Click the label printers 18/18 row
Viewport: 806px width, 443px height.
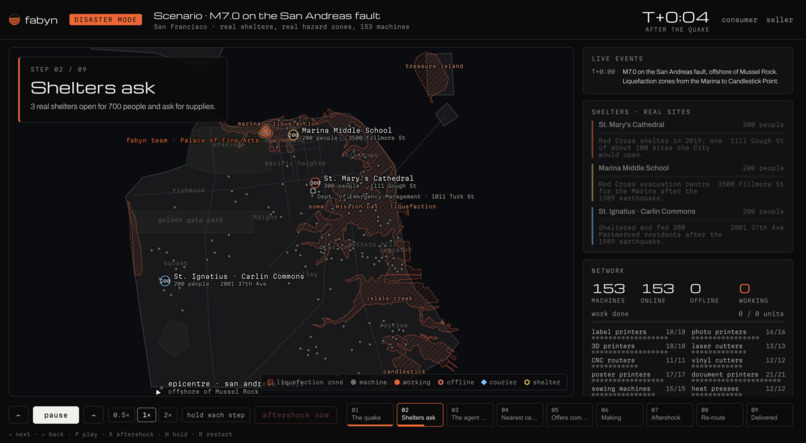(638, 334)
